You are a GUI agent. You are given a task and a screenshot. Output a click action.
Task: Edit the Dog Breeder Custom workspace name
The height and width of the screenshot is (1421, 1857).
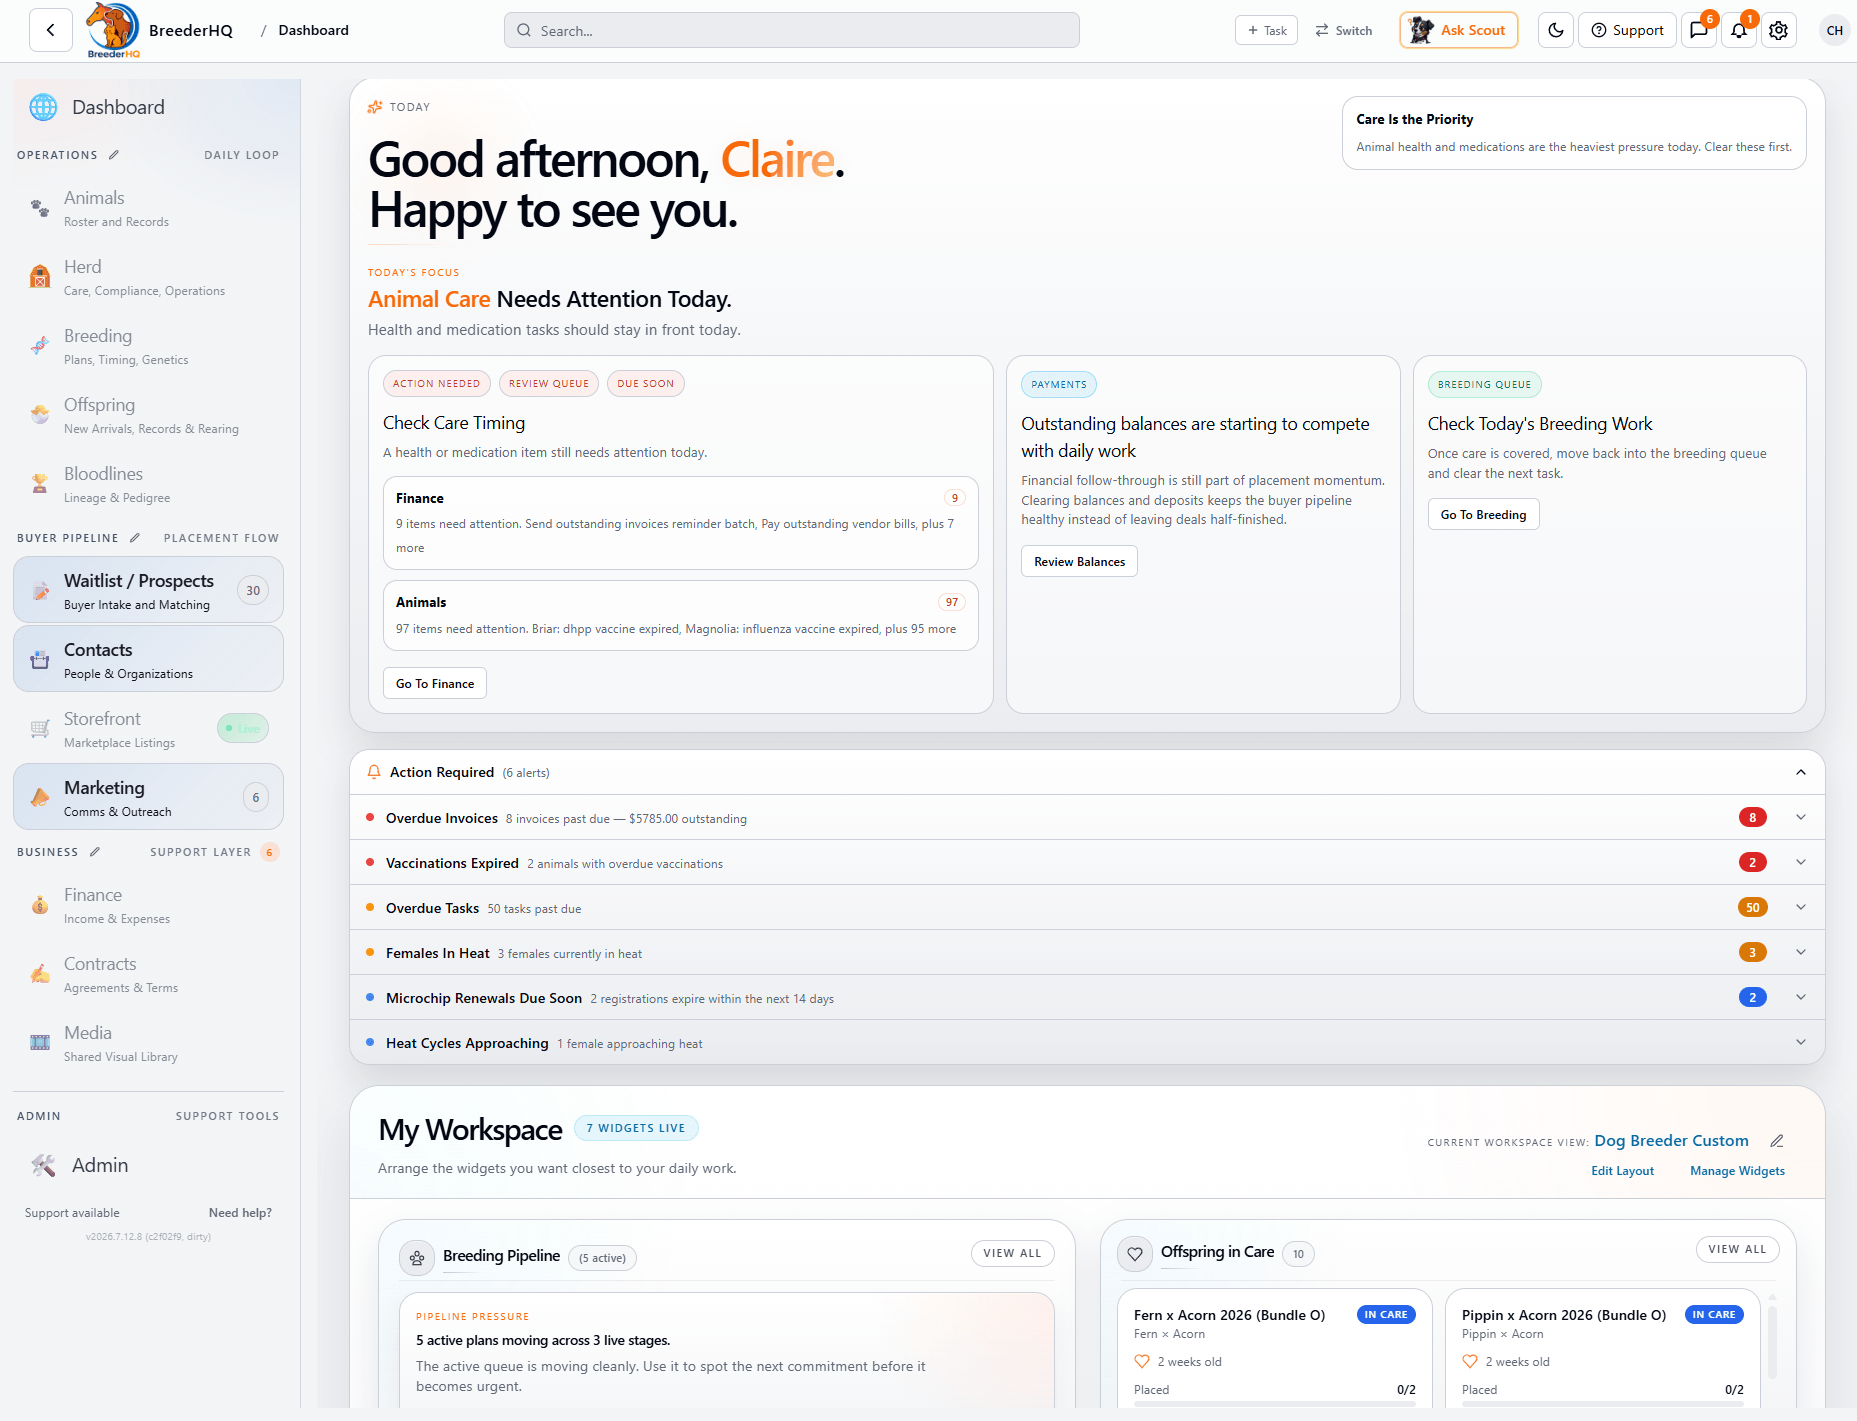tap(1777, 1141)
